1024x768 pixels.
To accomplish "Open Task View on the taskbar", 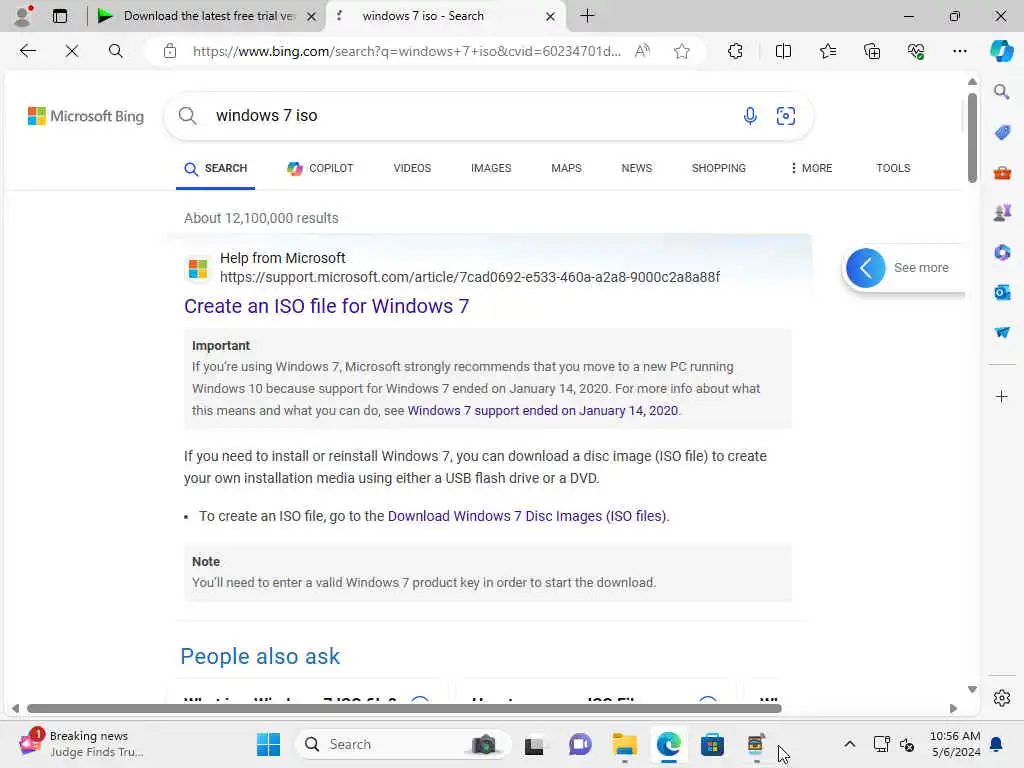I will coord(534,744).
